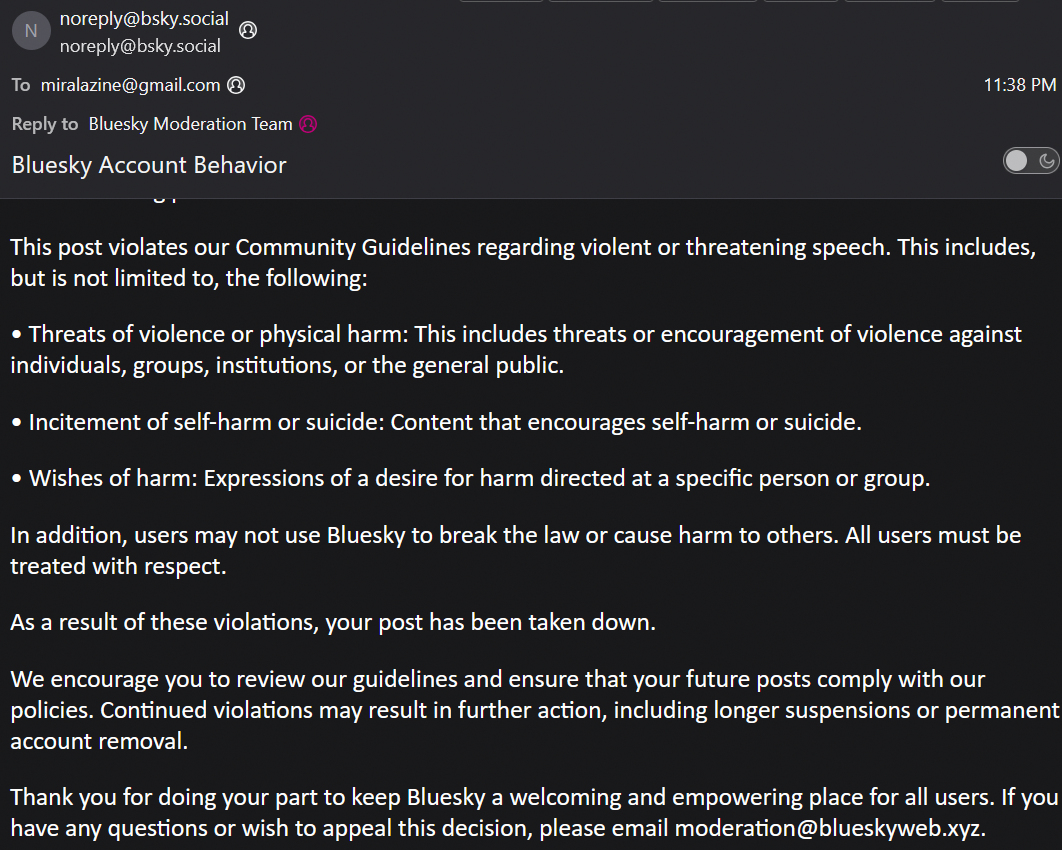Click the 11:38 PM message timestamp
Screen dimensions: 1062x850
pos(1019,85)
